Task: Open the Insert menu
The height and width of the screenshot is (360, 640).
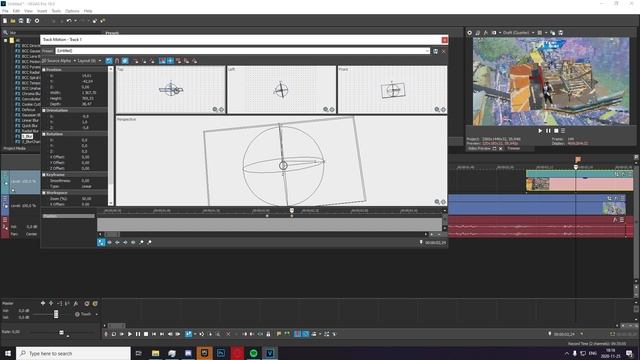Action: [x=42, y=11]
